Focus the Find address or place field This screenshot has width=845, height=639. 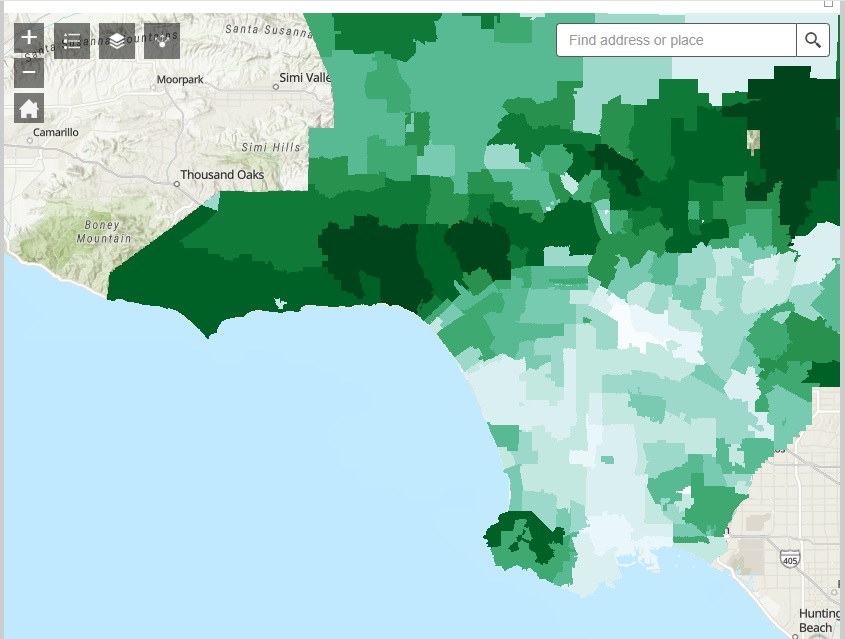676,40
